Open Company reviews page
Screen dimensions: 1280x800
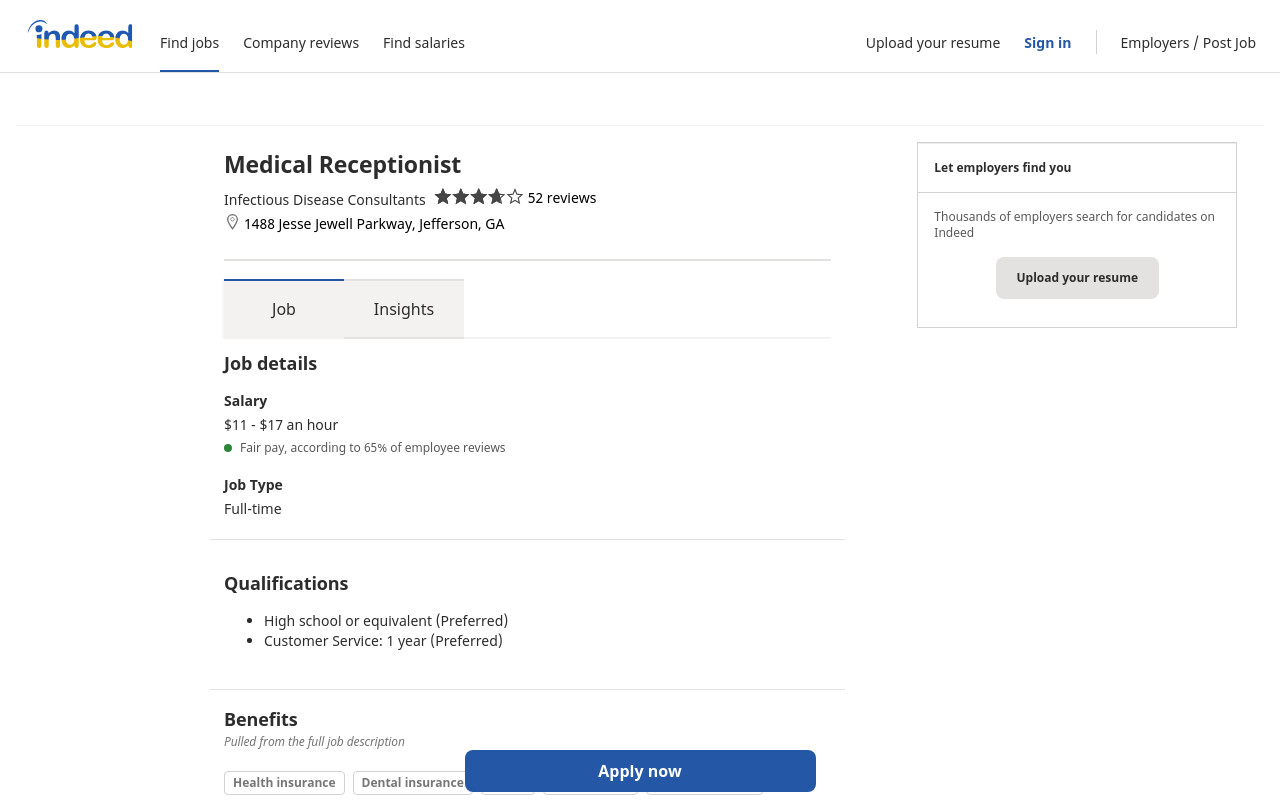(301, 43)
